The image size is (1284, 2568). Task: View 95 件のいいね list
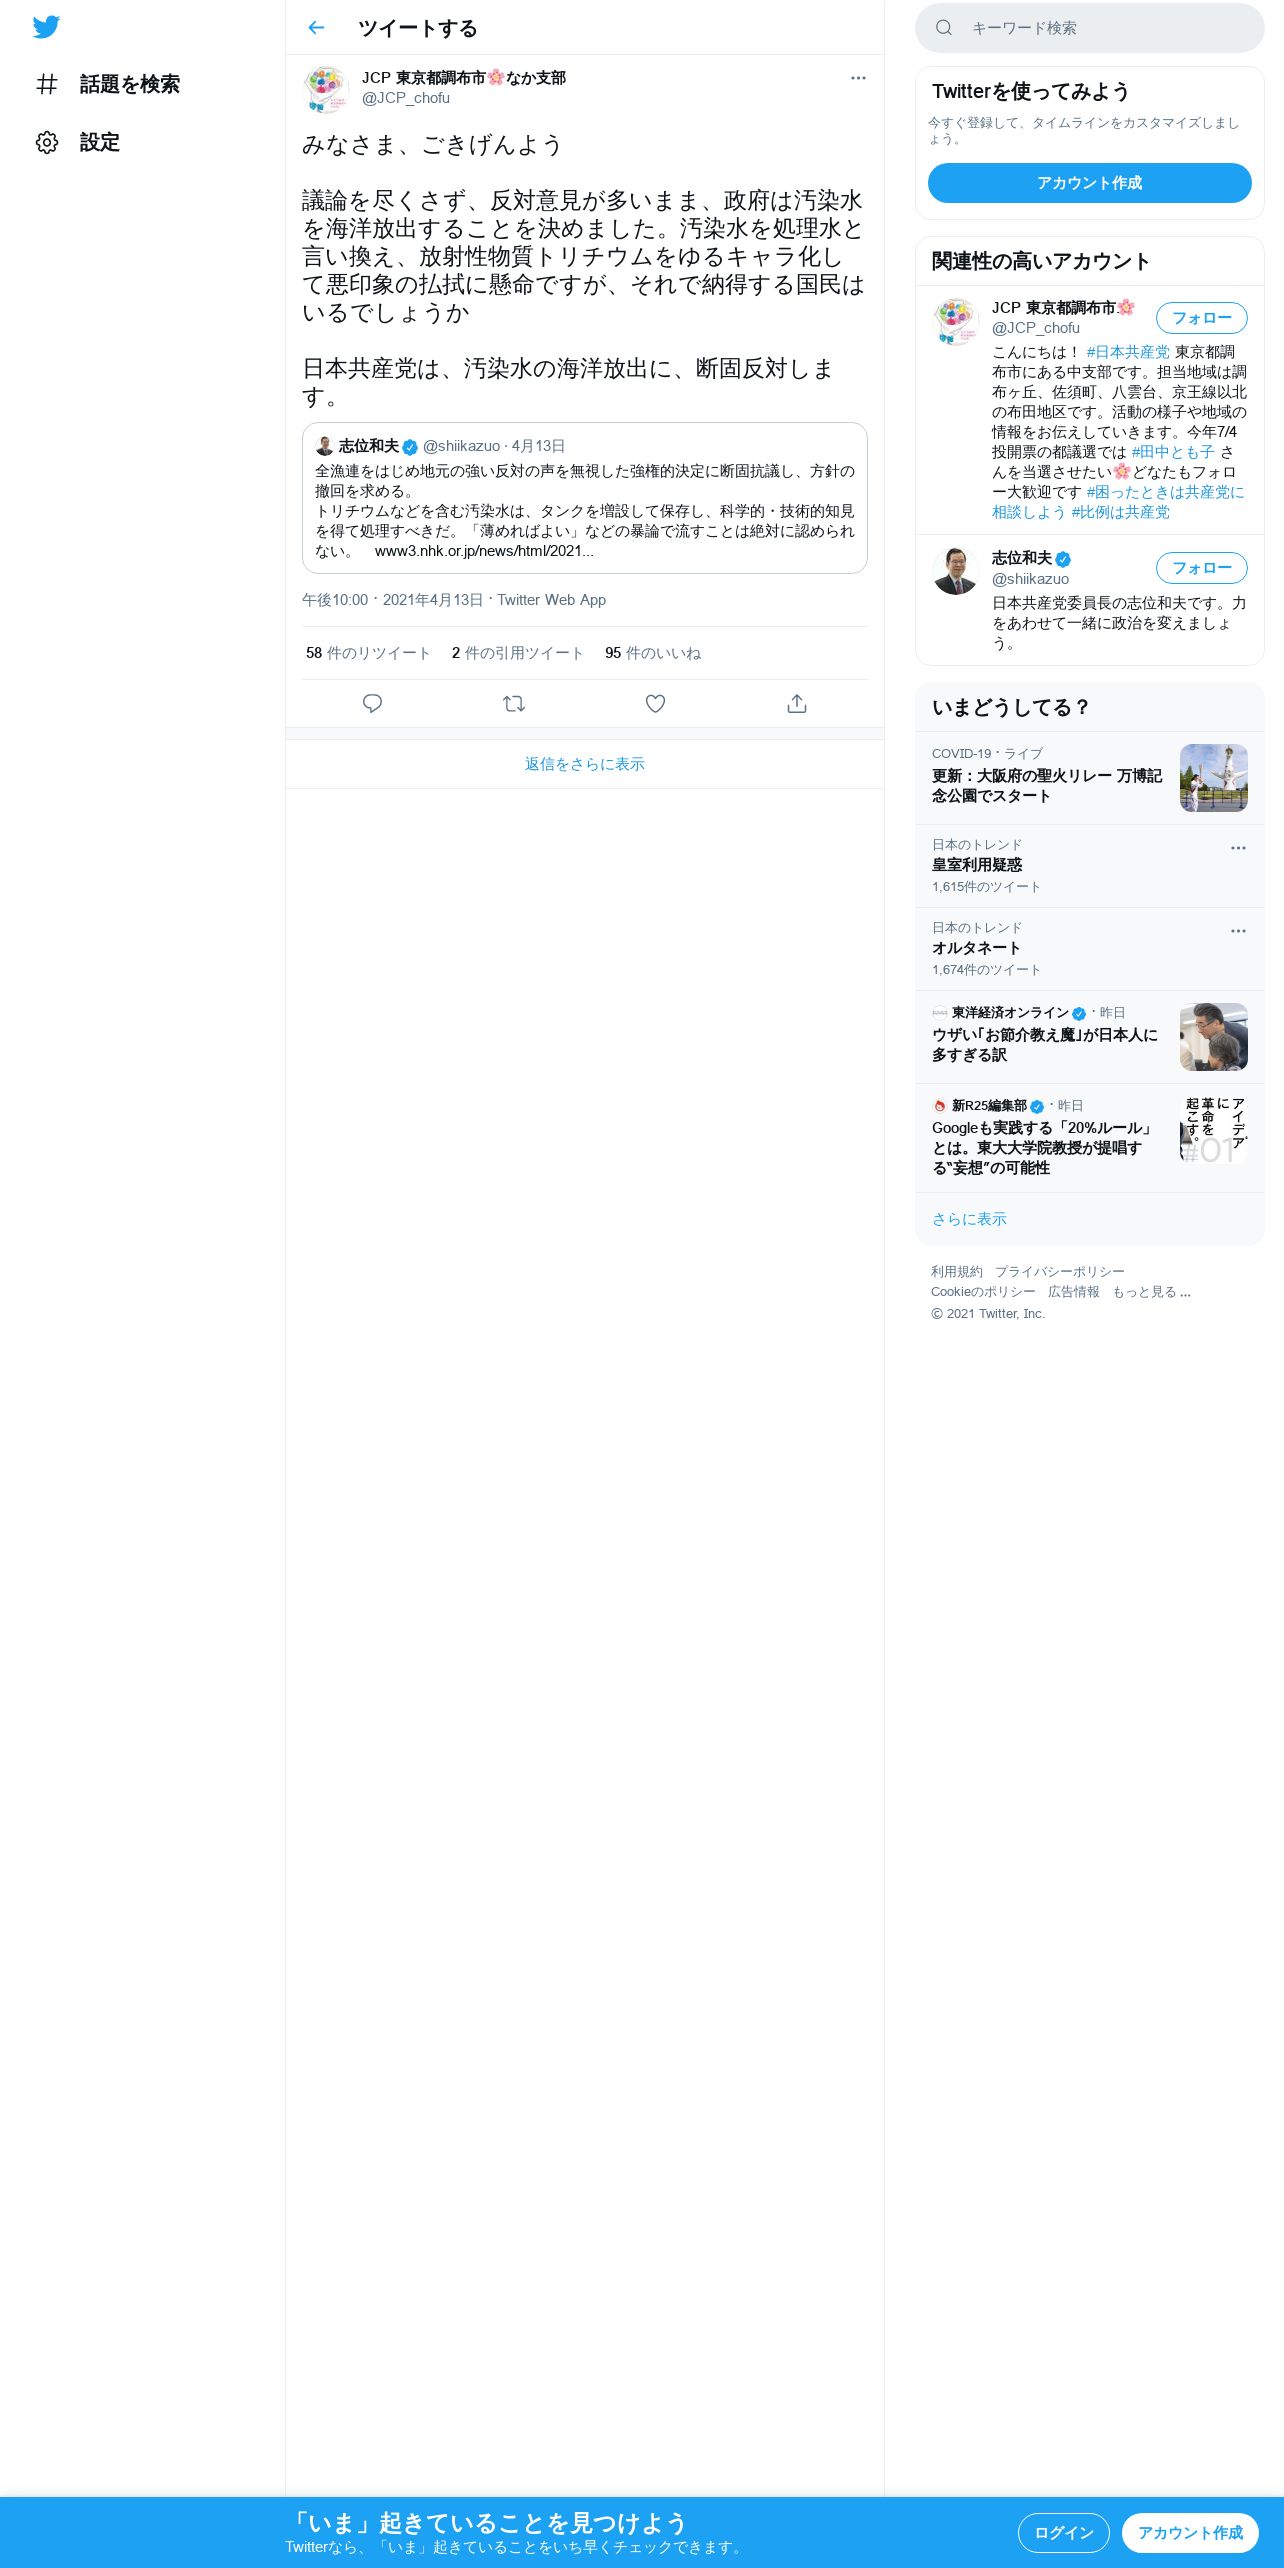click(653, 653)
